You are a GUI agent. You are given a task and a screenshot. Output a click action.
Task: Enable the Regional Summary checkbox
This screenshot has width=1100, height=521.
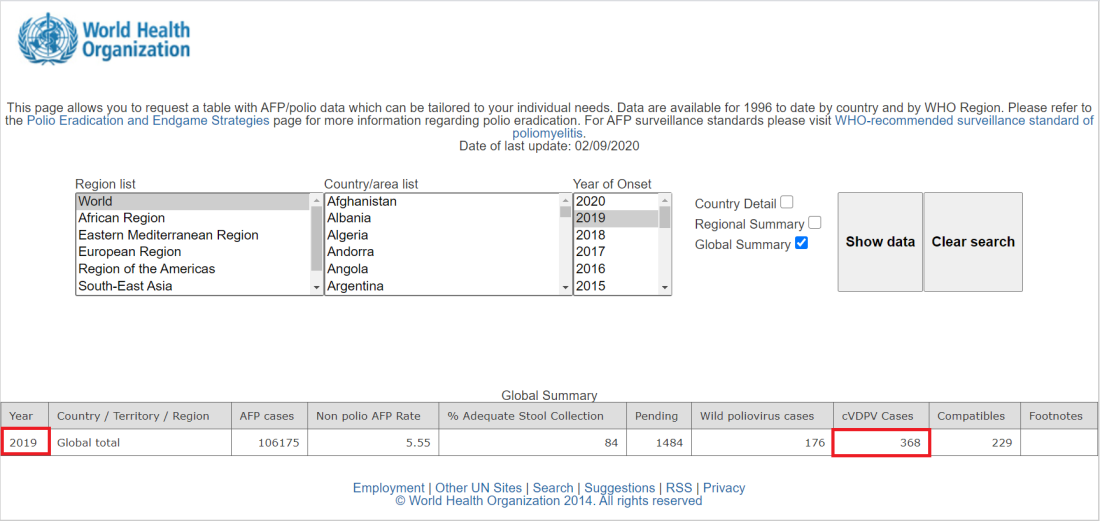tap(814, 223)
